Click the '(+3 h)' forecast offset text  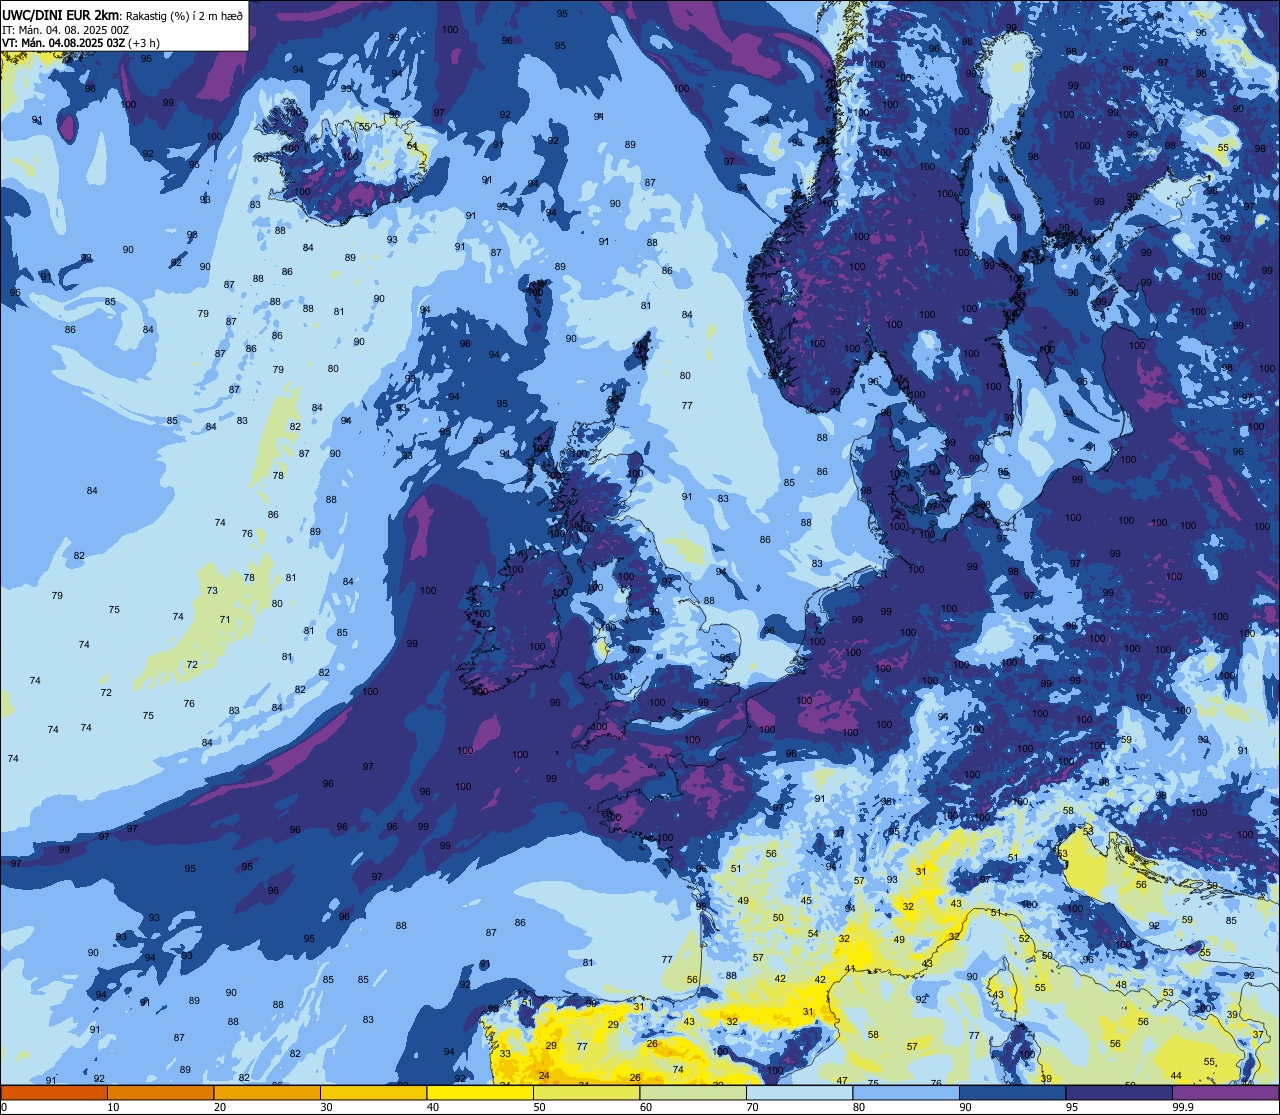[146, 43]
